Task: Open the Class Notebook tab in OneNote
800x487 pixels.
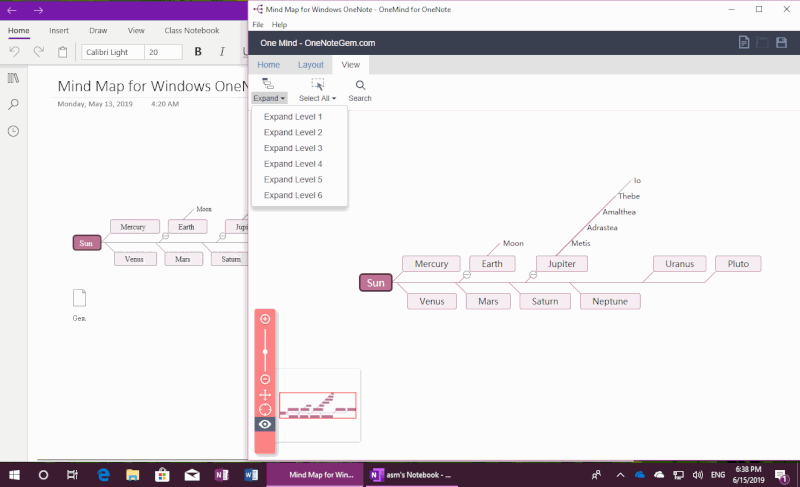Action: pos(192,31)
